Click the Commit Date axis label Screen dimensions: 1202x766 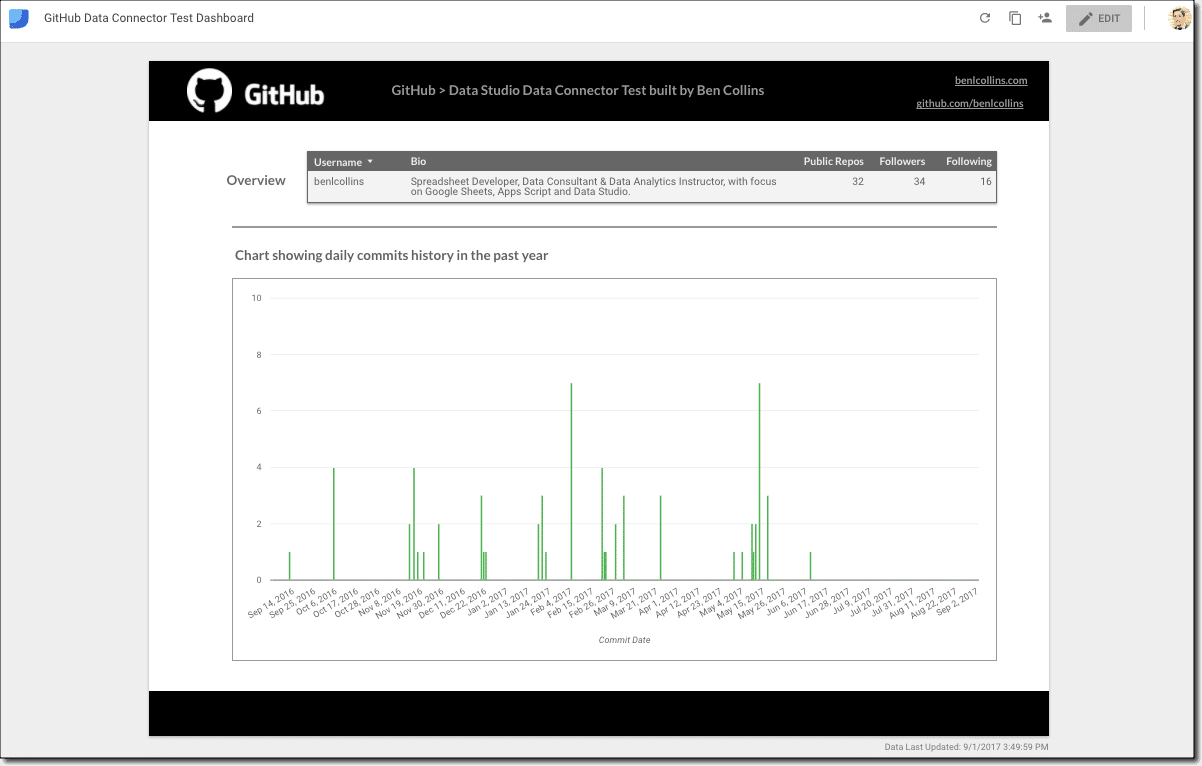624,640
